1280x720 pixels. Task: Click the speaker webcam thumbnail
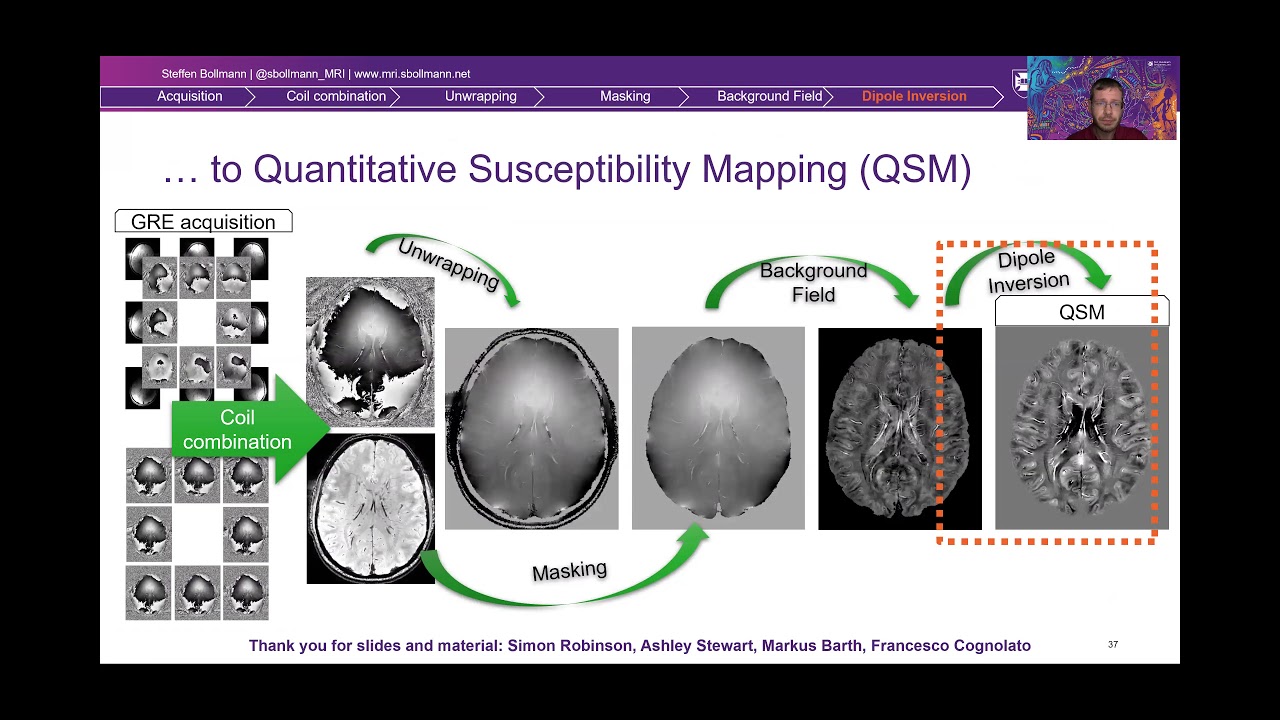pos(1102,98)
